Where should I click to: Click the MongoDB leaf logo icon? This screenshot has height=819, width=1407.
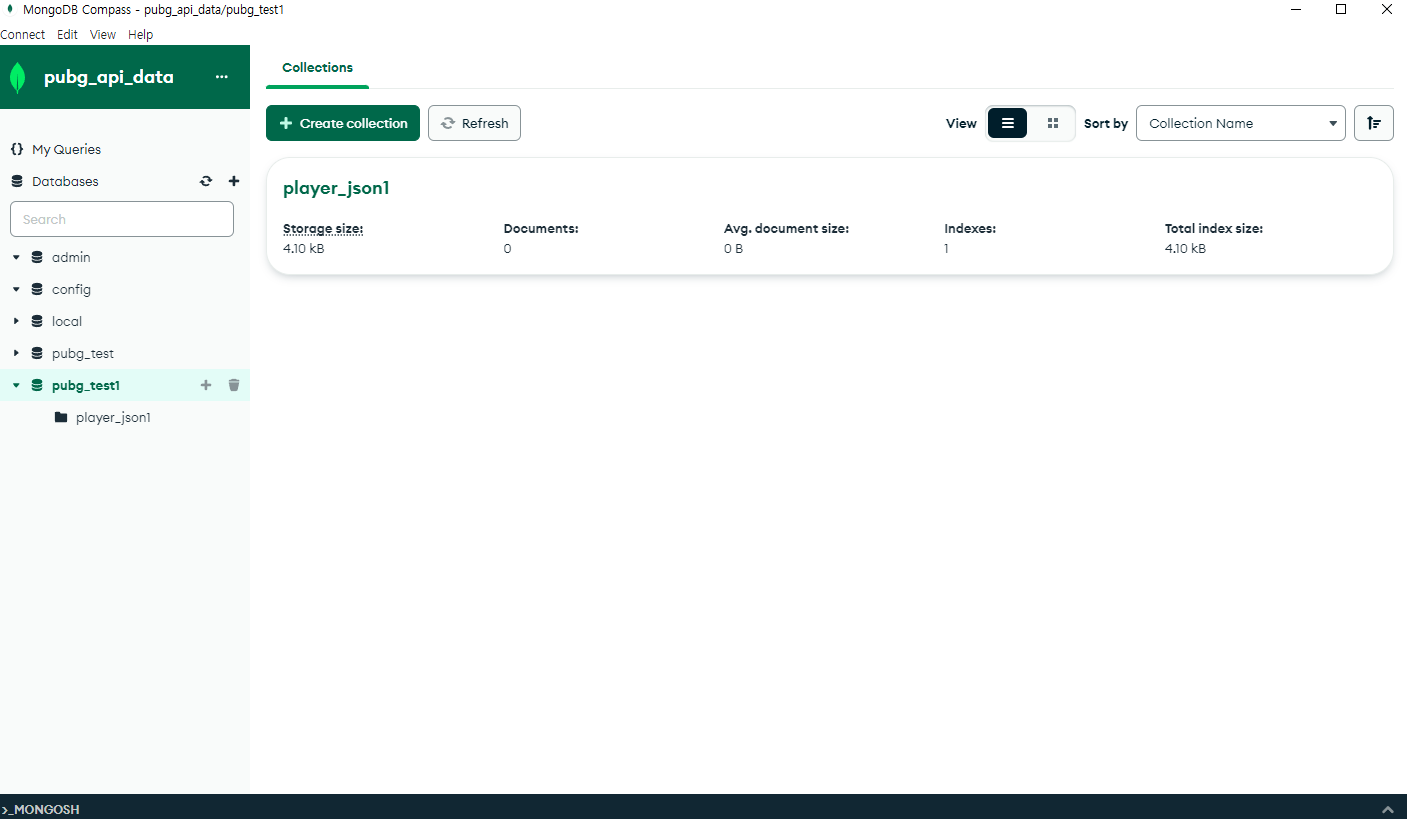[x=17, y=77]
